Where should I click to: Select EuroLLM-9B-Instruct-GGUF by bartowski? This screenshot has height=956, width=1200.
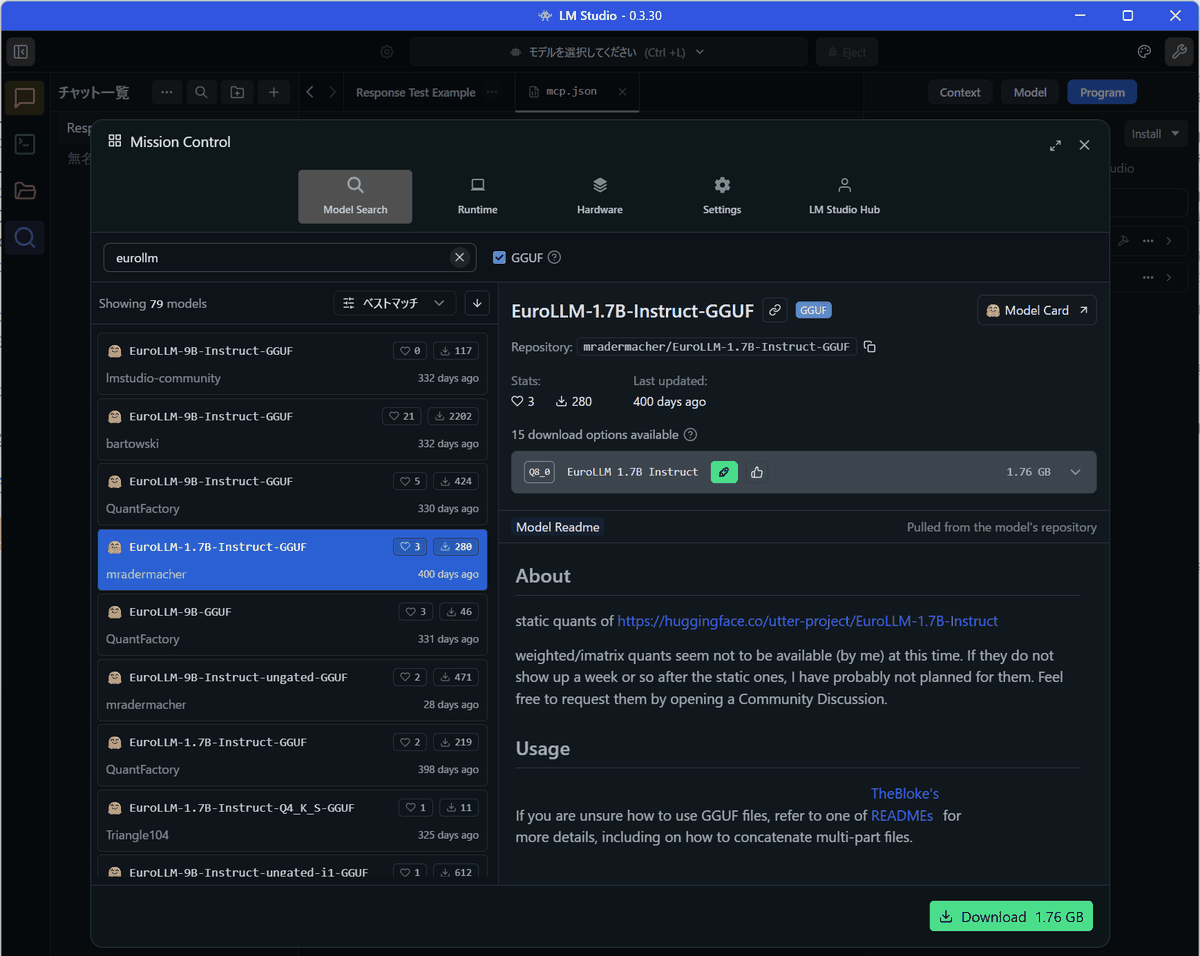(292, 429)
